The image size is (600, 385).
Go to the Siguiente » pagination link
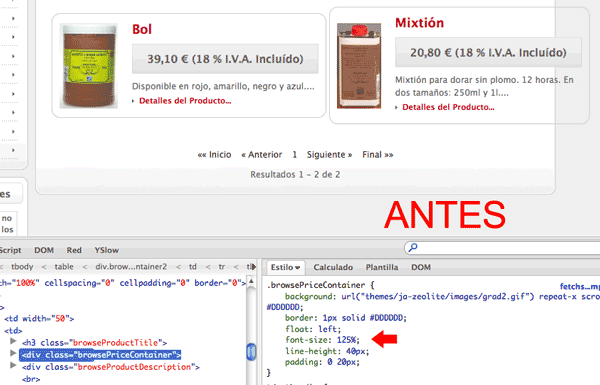(329, 155)
